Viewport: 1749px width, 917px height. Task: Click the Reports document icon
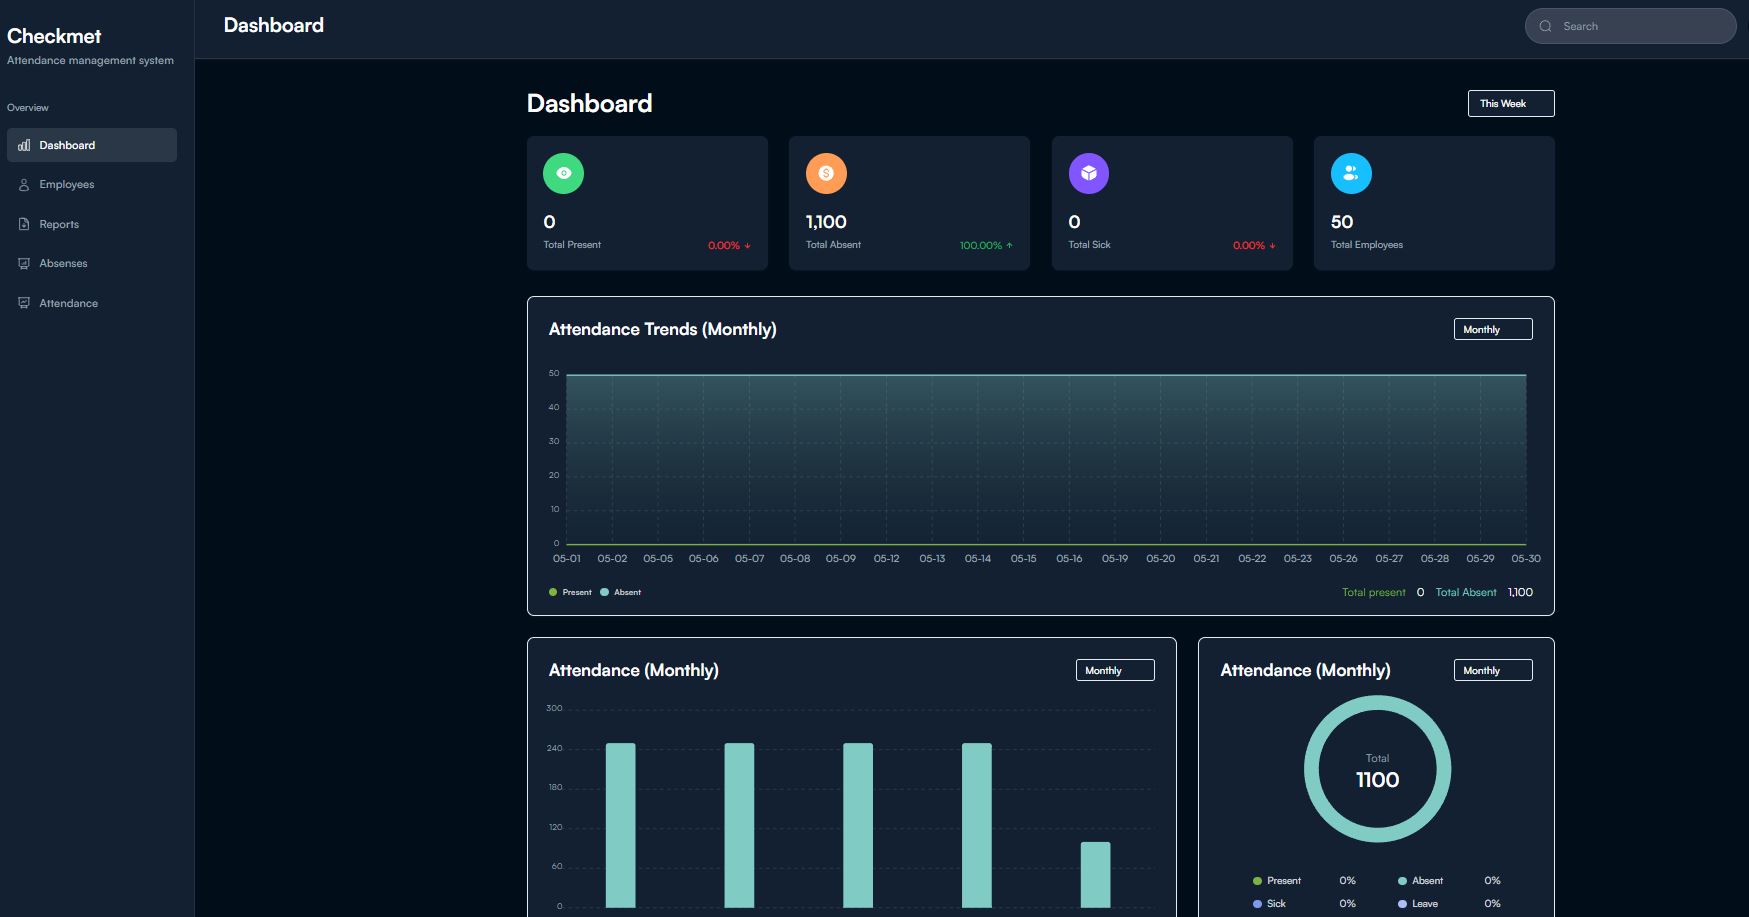(23, 224)
